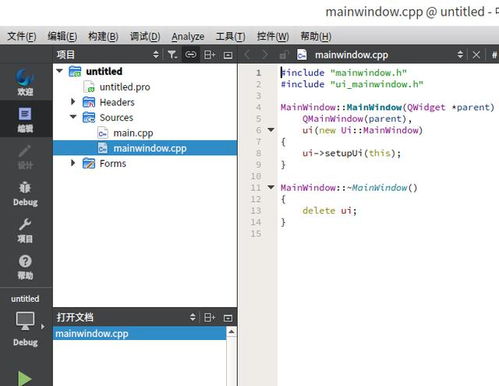Open the 构建(B) menu

[x=103, y=36]
